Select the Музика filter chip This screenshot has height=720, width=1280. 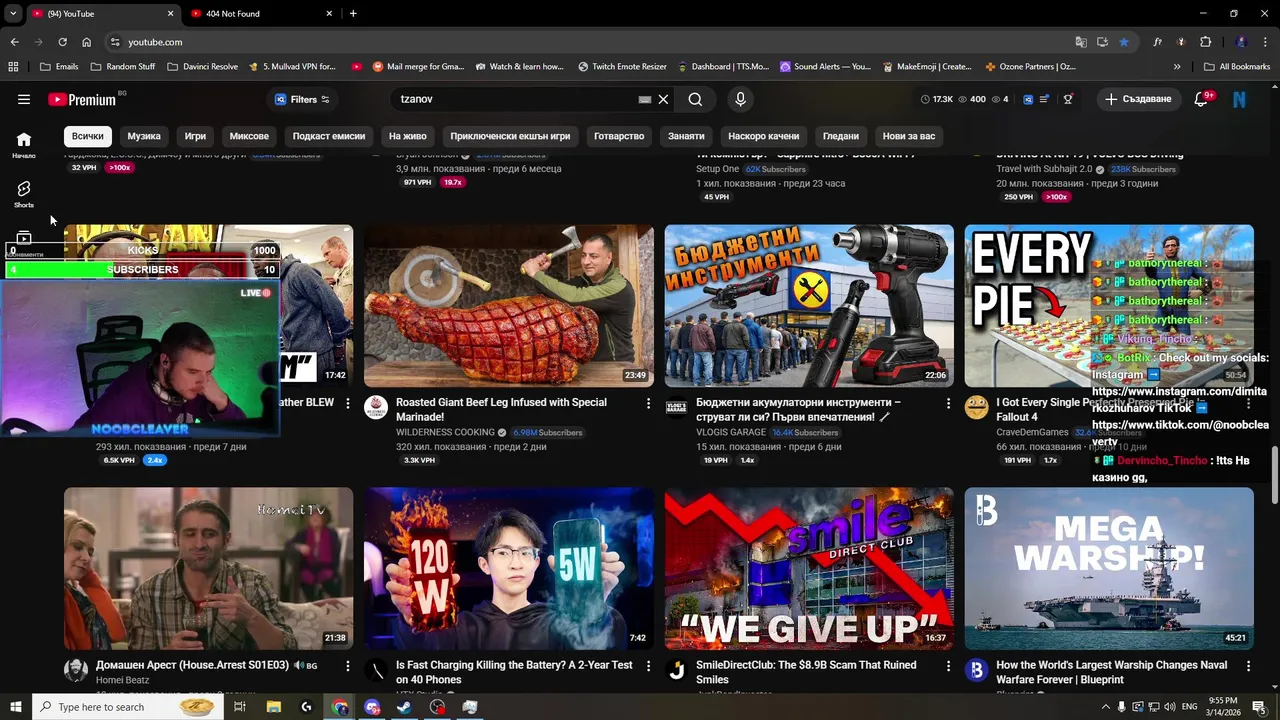tap(144, 136)
